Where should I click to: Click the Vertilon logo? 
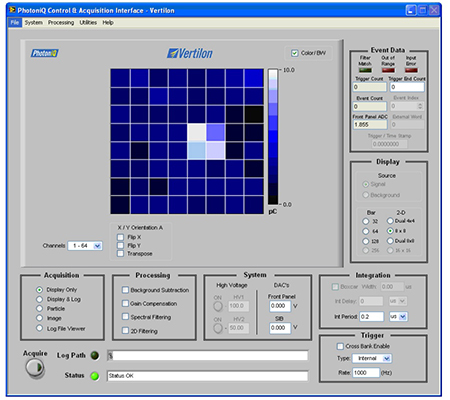point(190,53)
